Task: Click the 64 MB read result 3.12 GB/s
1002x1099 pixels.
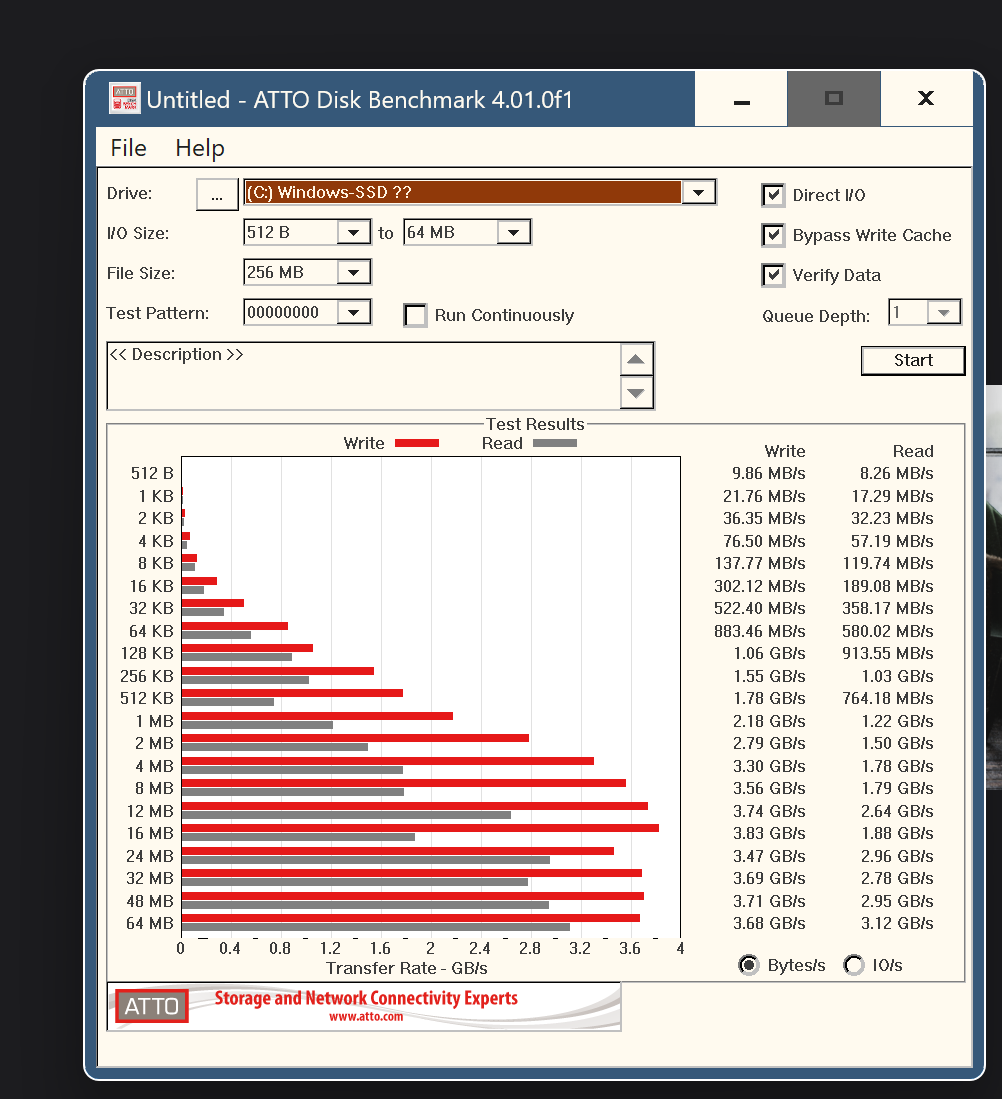Action: (897, 924)
